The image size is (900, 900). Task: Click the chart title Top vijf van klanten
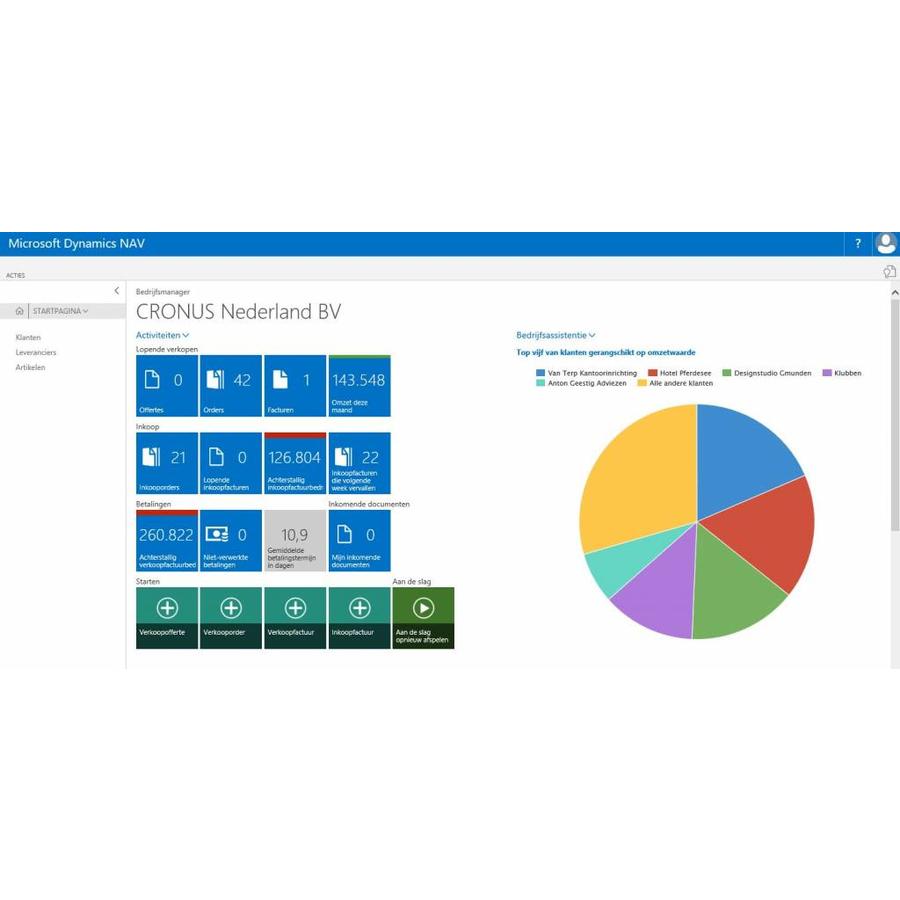coord(606,352)
